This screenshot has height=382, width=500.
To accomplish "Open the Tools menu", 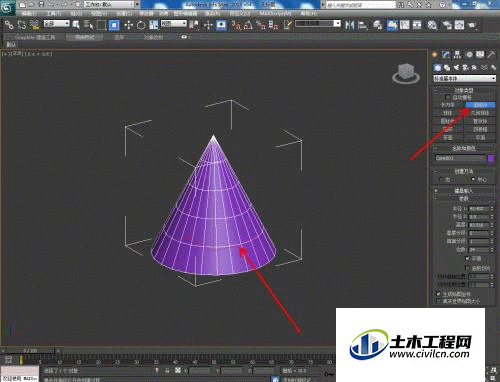I will 54,14.
